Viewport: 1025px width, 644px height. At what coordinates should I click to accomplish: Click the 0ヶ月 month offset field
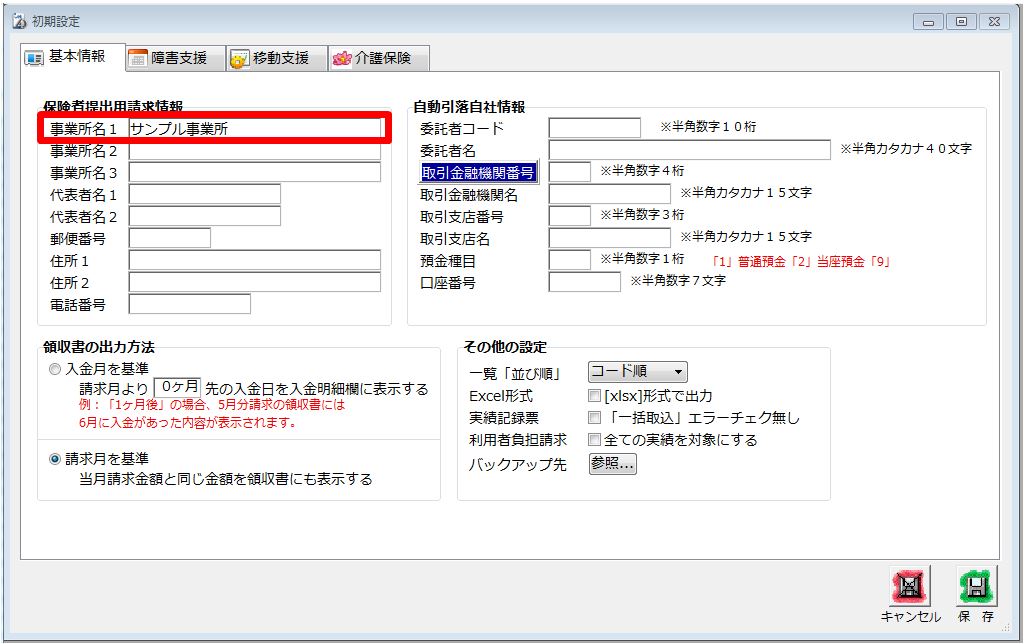(177, 387)
